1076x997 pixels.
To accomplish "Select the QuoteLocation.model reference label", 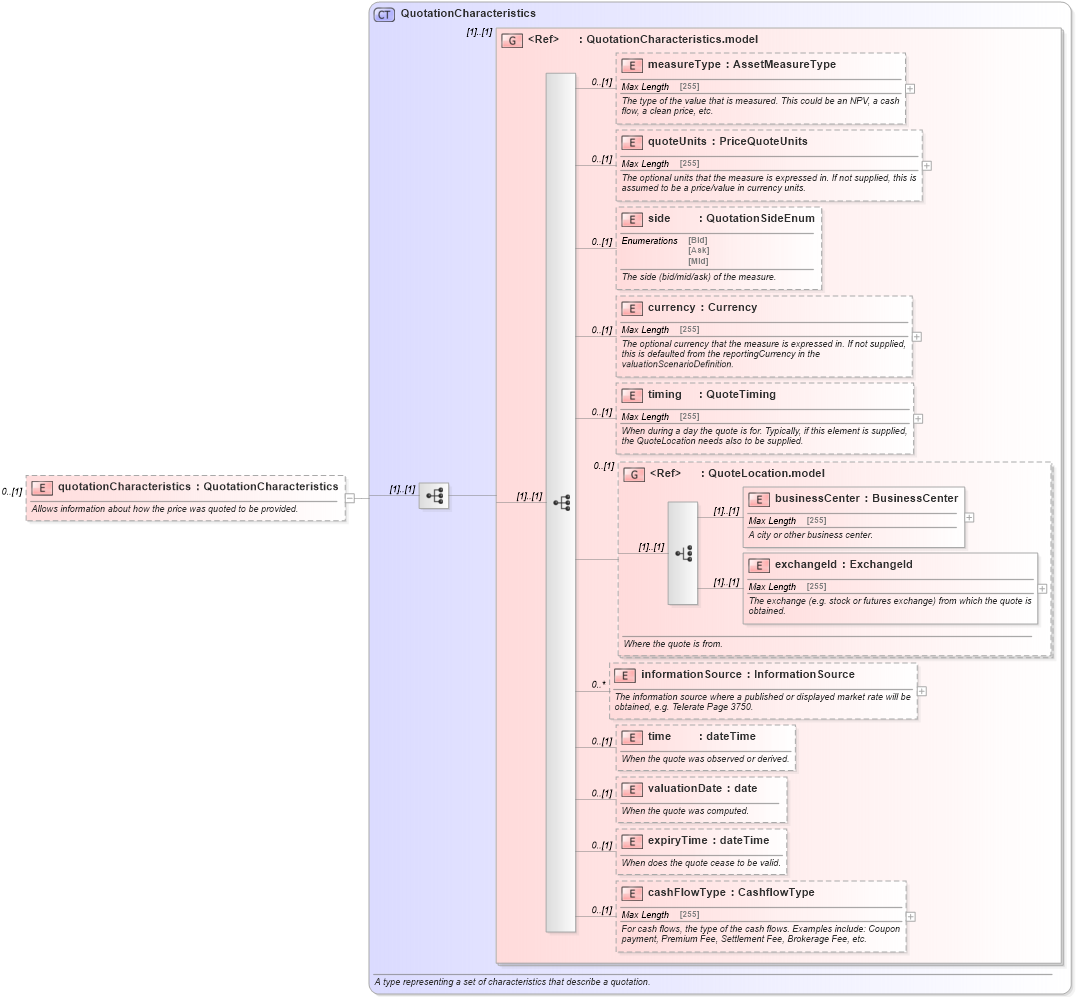I will (x=767, y=473).
